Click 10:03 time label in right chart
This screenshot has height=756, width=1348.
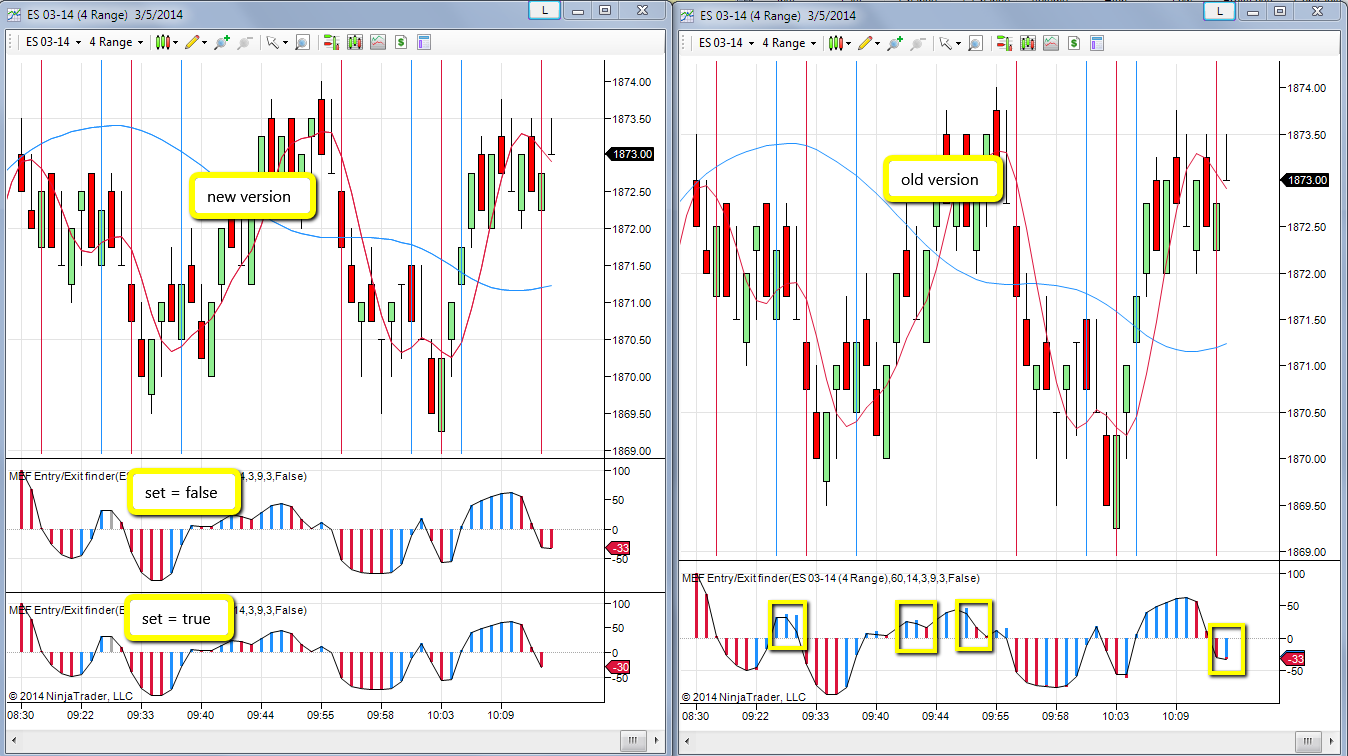pos(1115,717)
